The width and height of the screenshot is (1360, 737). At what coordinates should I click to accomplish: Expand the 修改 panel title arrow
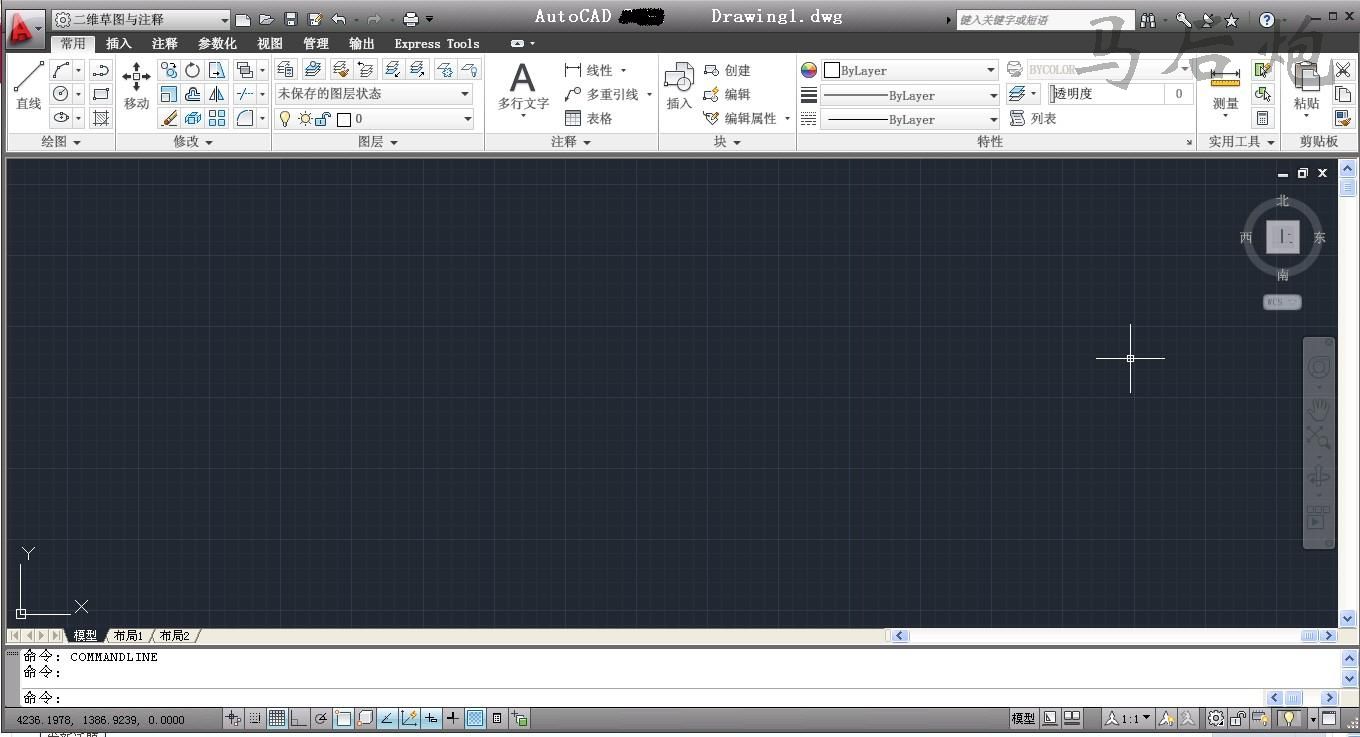tap(209, 142)
